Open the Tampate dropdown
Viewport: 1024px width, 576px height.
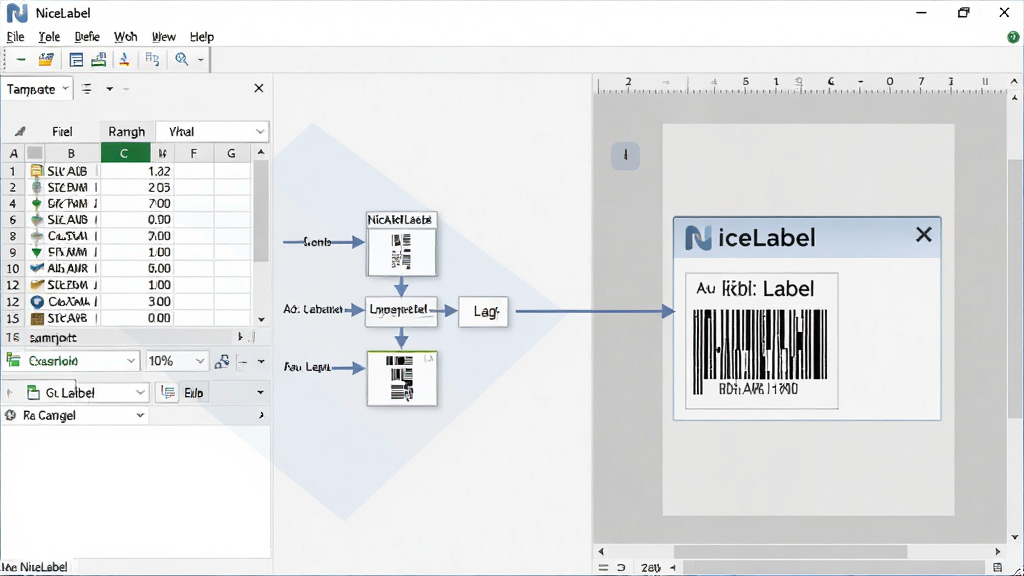65,88
